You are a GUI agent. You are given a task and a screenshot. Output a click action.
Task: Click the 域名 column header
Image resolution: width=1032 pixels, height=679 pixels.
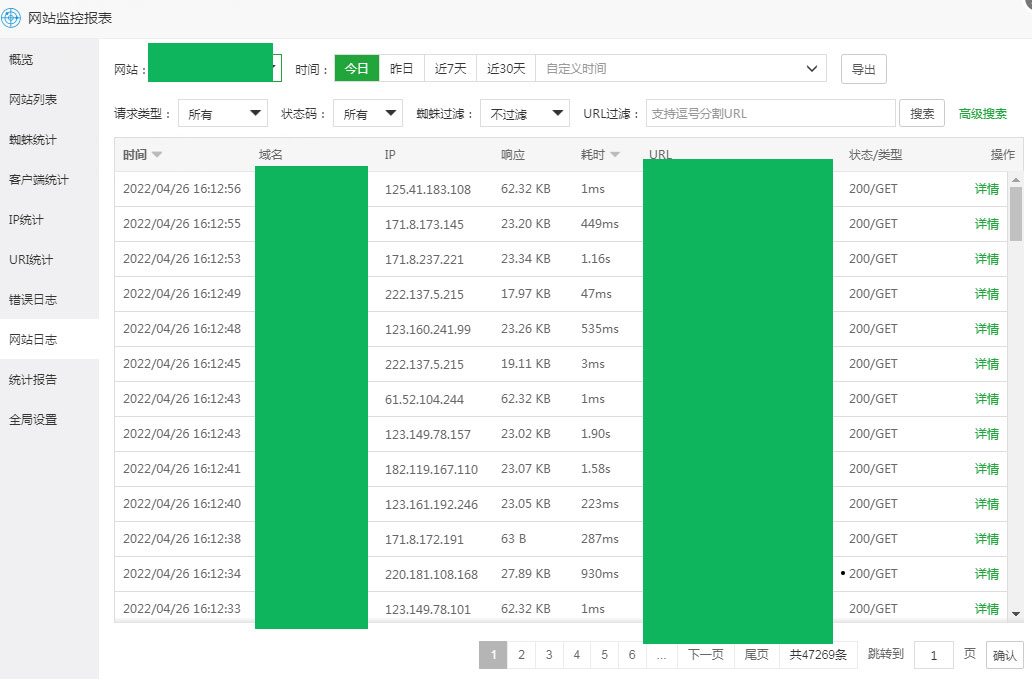click(271, 155)
